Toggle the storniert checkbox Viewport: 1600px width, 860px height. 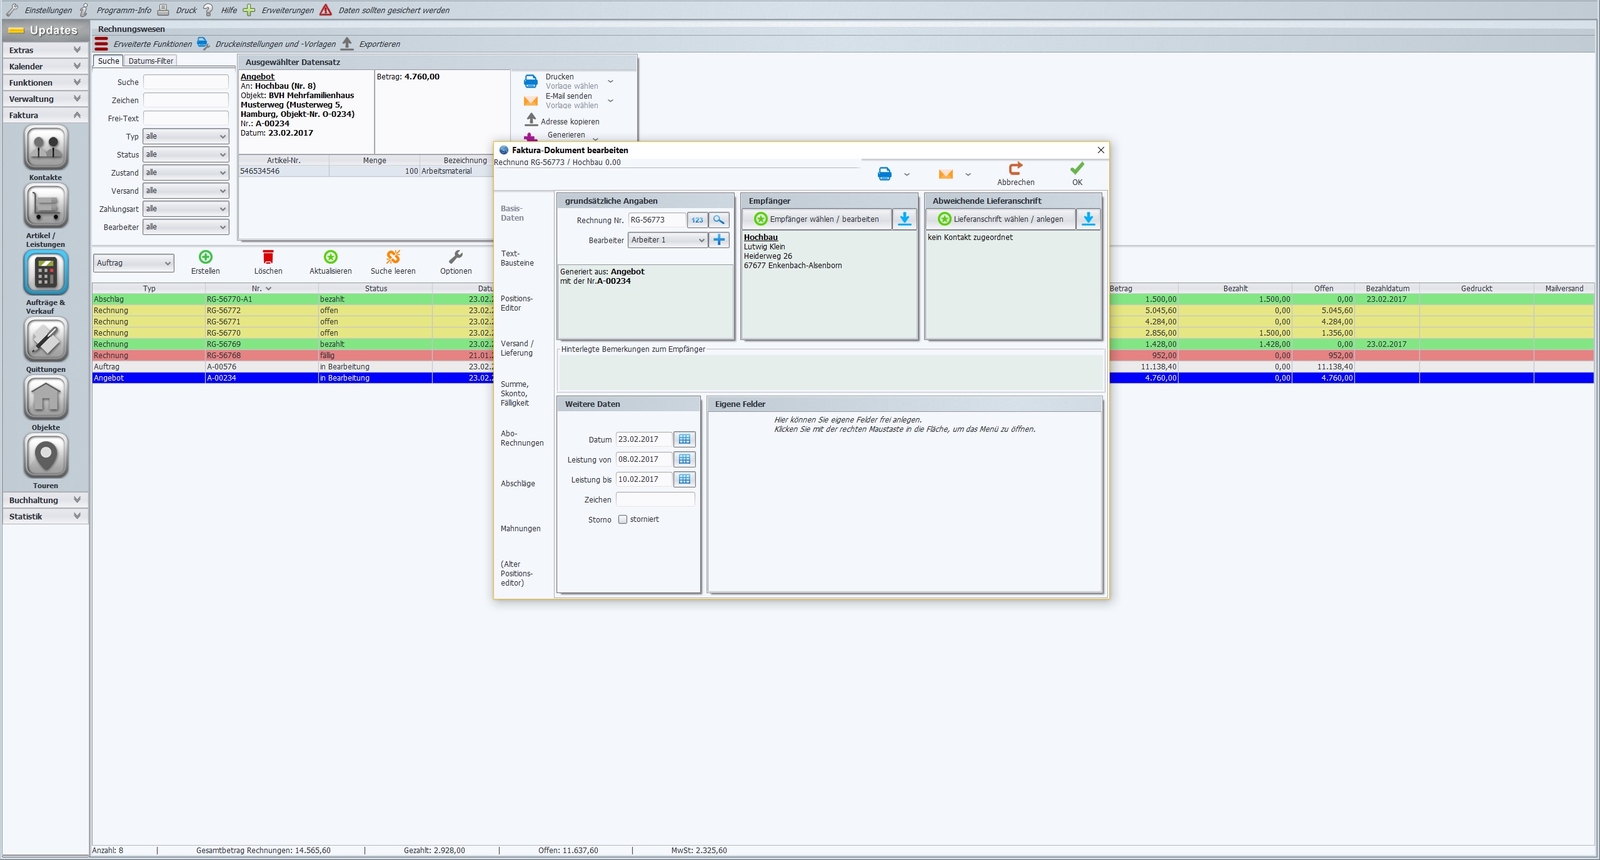tap(623, 519)
